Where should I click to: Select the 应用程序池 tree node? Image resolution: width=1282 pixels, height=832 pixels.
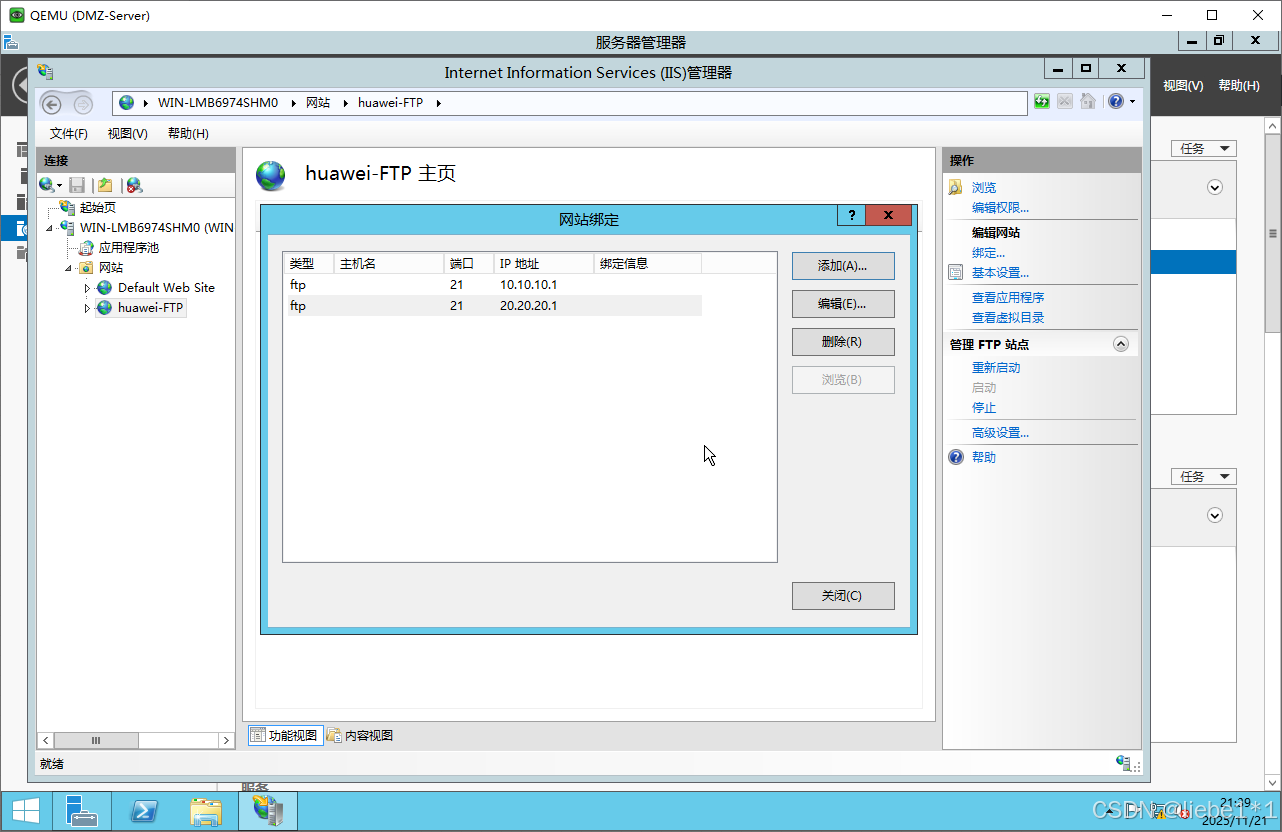(x=128, y=248)
